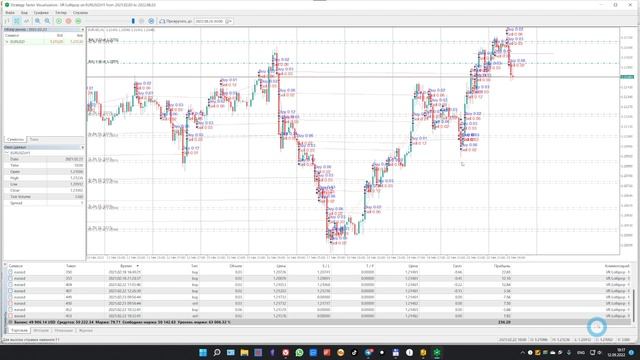Open WhatsApp from the taskbar
The height and width of the screenshot is (360, 640).
coord(299,352)
